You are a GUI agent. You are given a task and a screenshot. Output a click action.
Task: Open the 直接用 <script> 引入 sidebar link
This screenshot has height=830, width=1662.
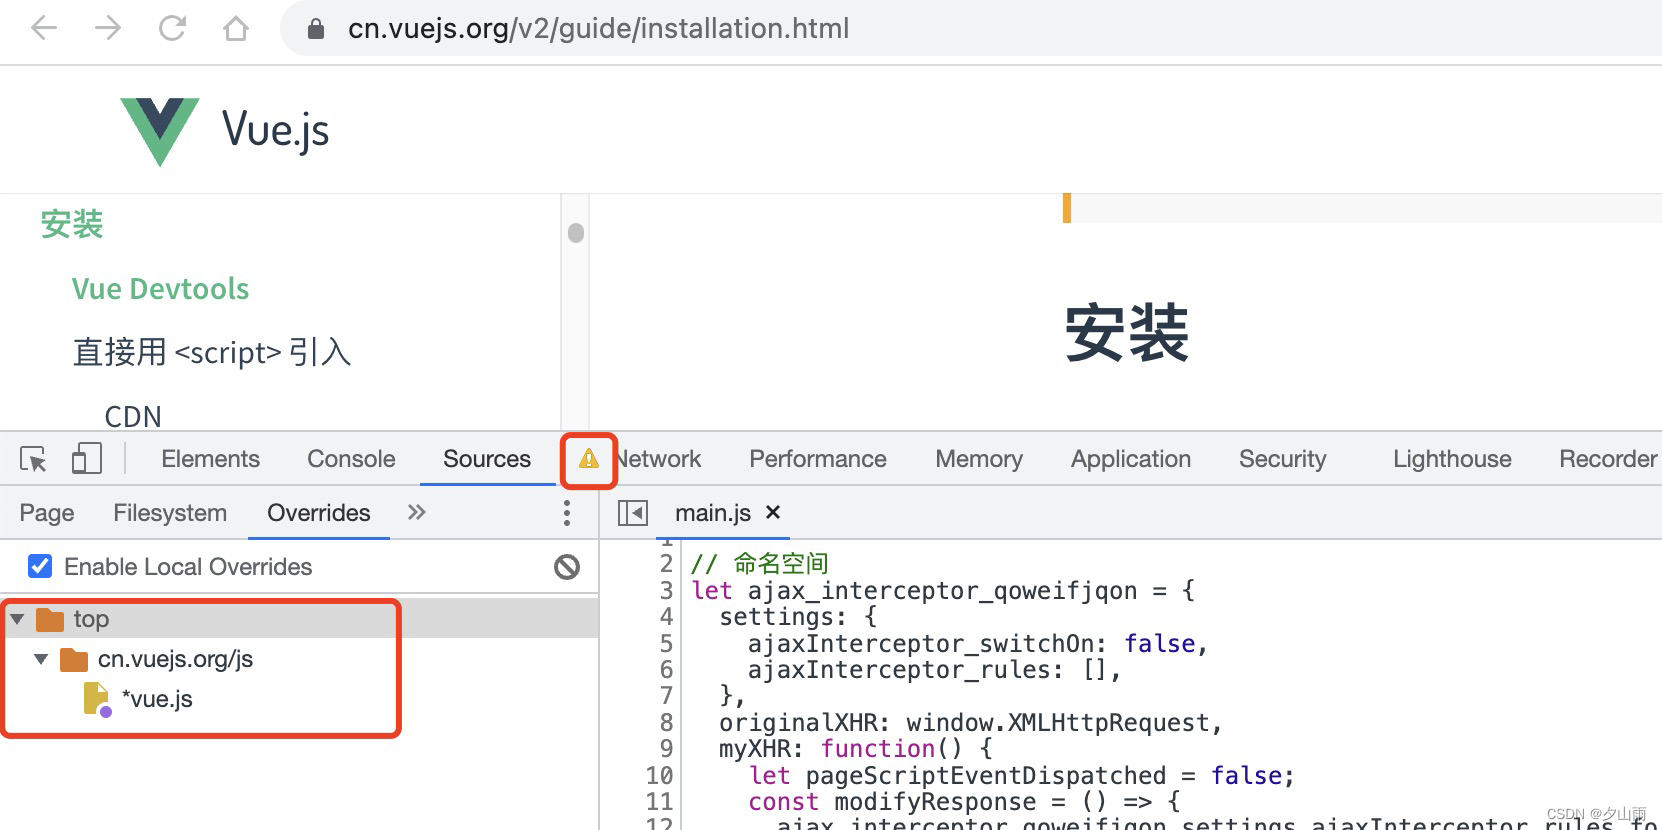pos(212,352)
